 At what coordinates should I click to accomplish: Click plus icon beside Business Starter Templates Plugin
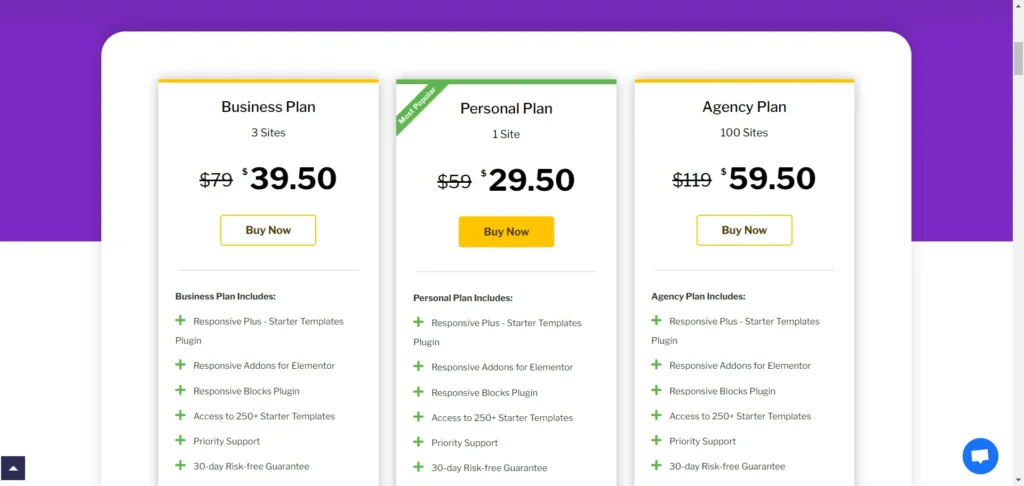(181, 320)
